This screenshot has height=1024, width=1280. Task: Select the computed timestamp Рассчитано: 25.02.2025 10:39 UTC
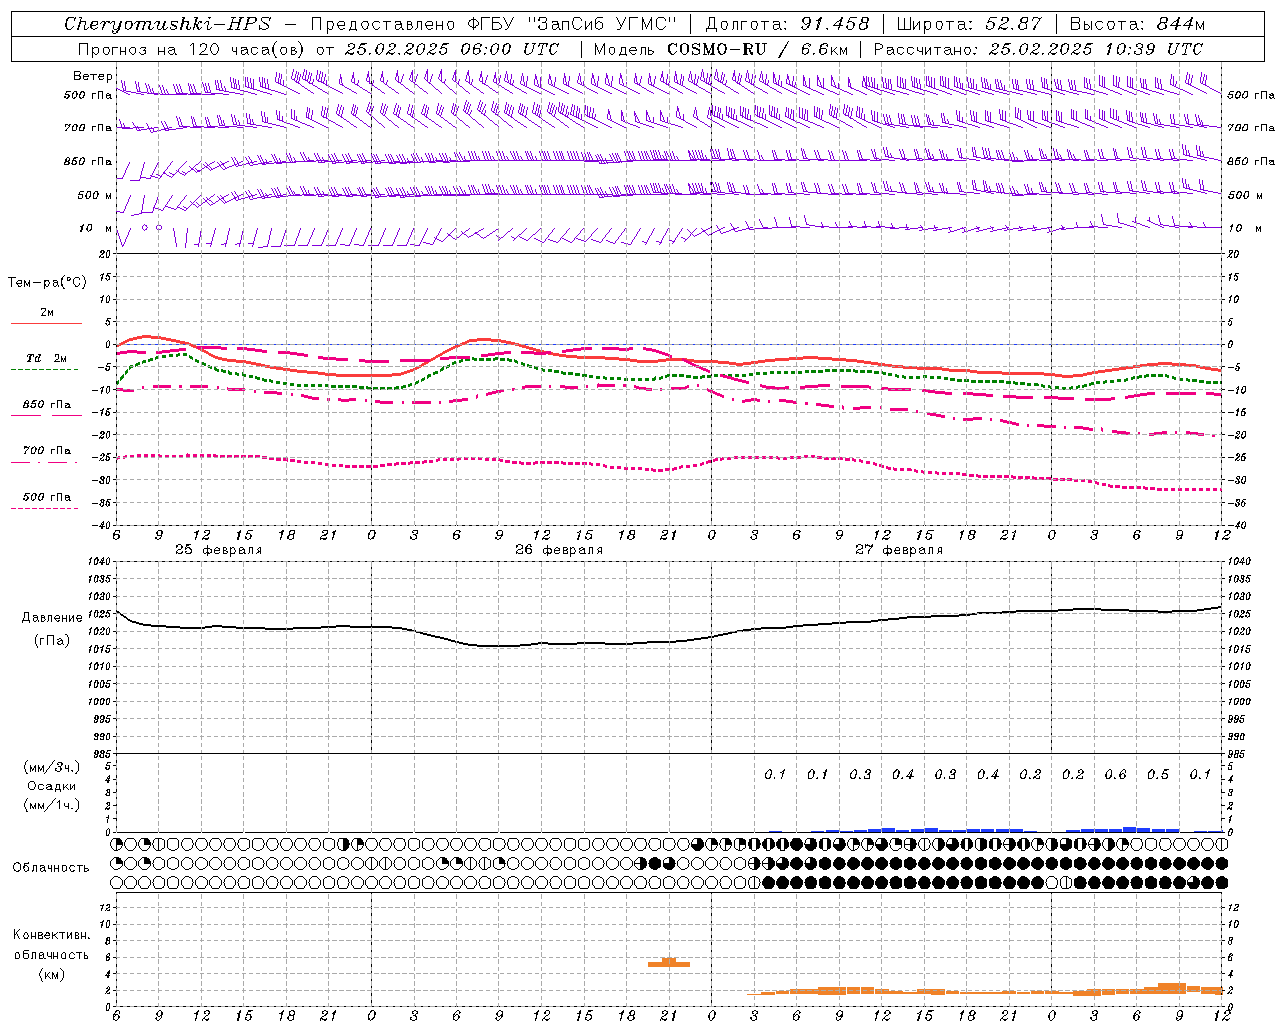coord(1039,49)
